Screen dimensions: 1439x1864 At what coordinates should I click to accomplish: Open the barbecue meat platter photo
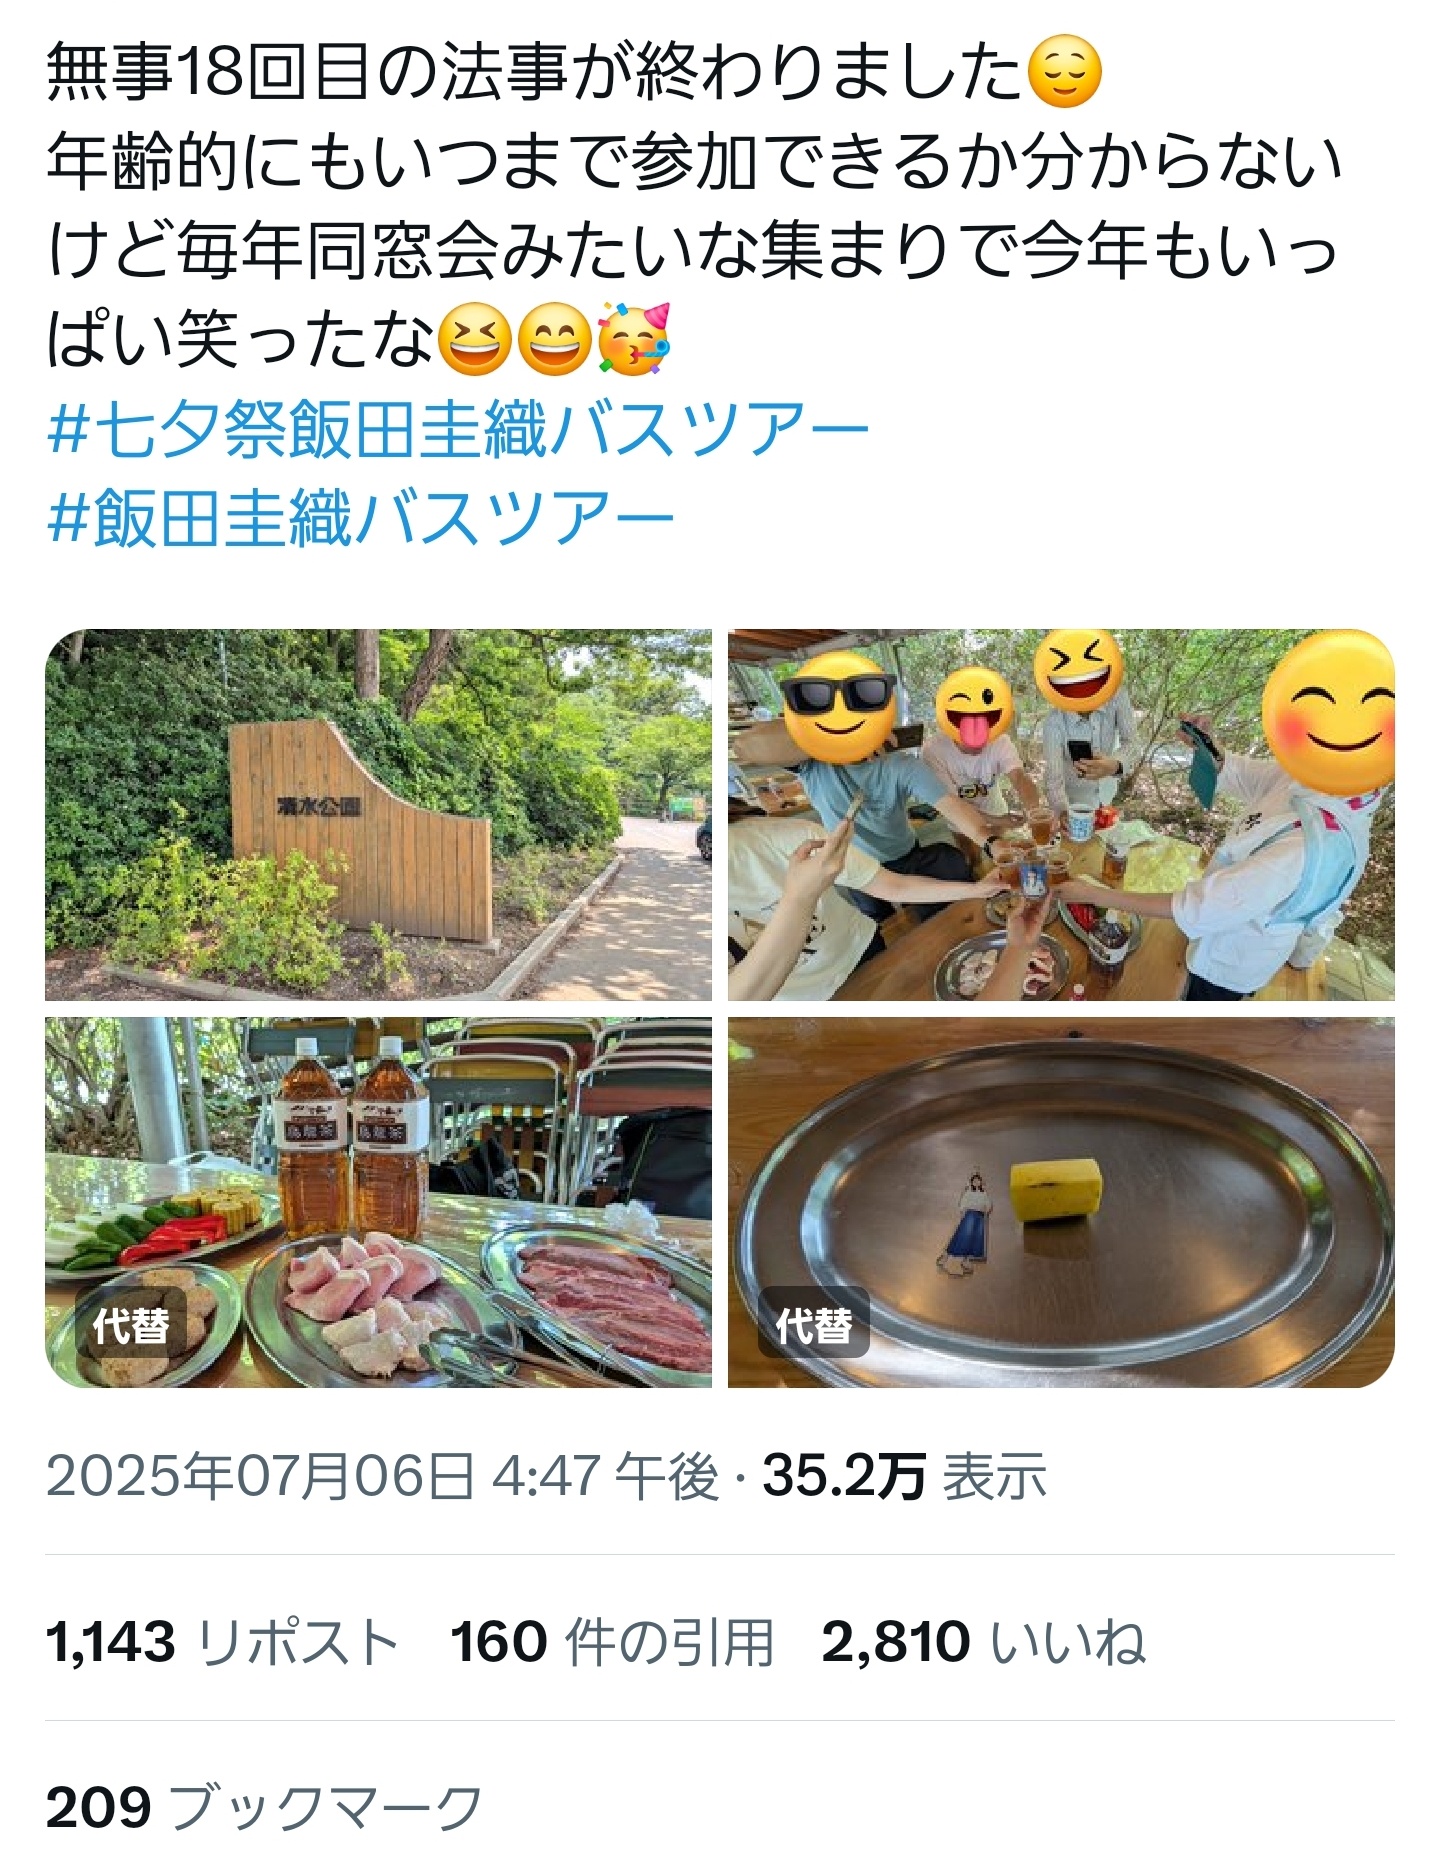tap(378, 1202)
